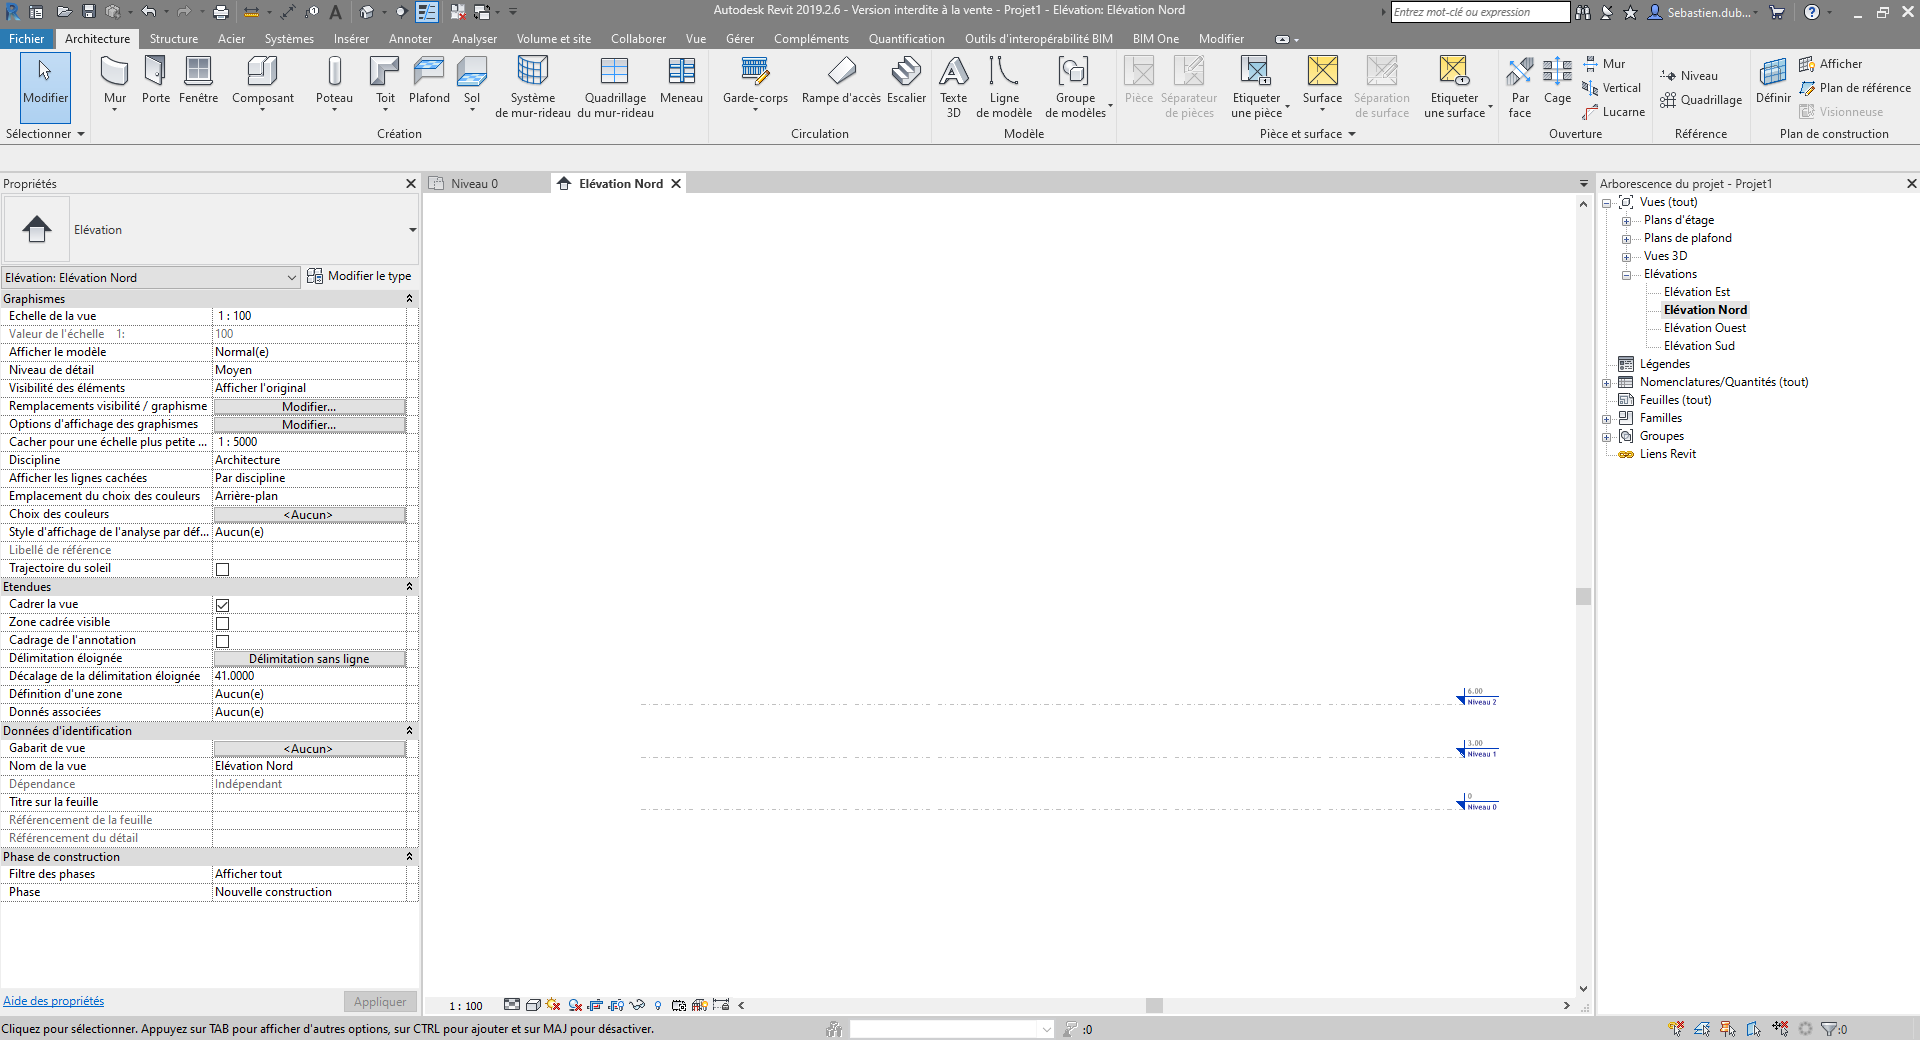1920x1040 pixels.
Task: Click the Texte 3D tool
Action: coord(954,85)
